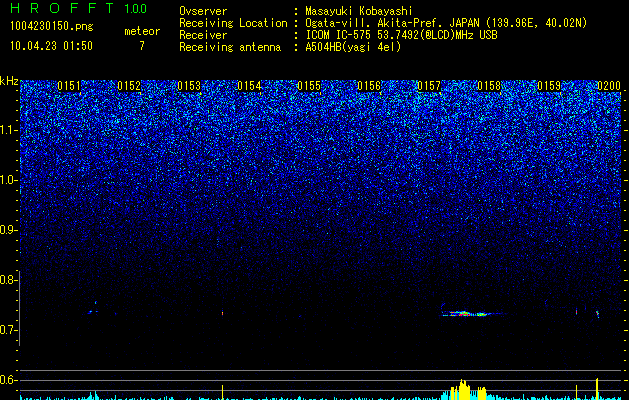Click the Ovserver field label
This screenshot has height=400, width=629.
pos(203,11)
